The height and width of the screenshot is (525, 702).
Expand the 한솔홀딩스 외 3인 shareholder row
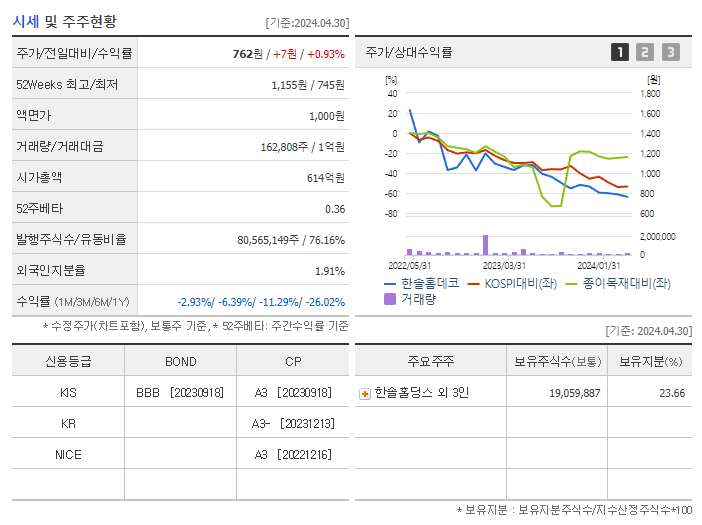[x=365, y=394]
